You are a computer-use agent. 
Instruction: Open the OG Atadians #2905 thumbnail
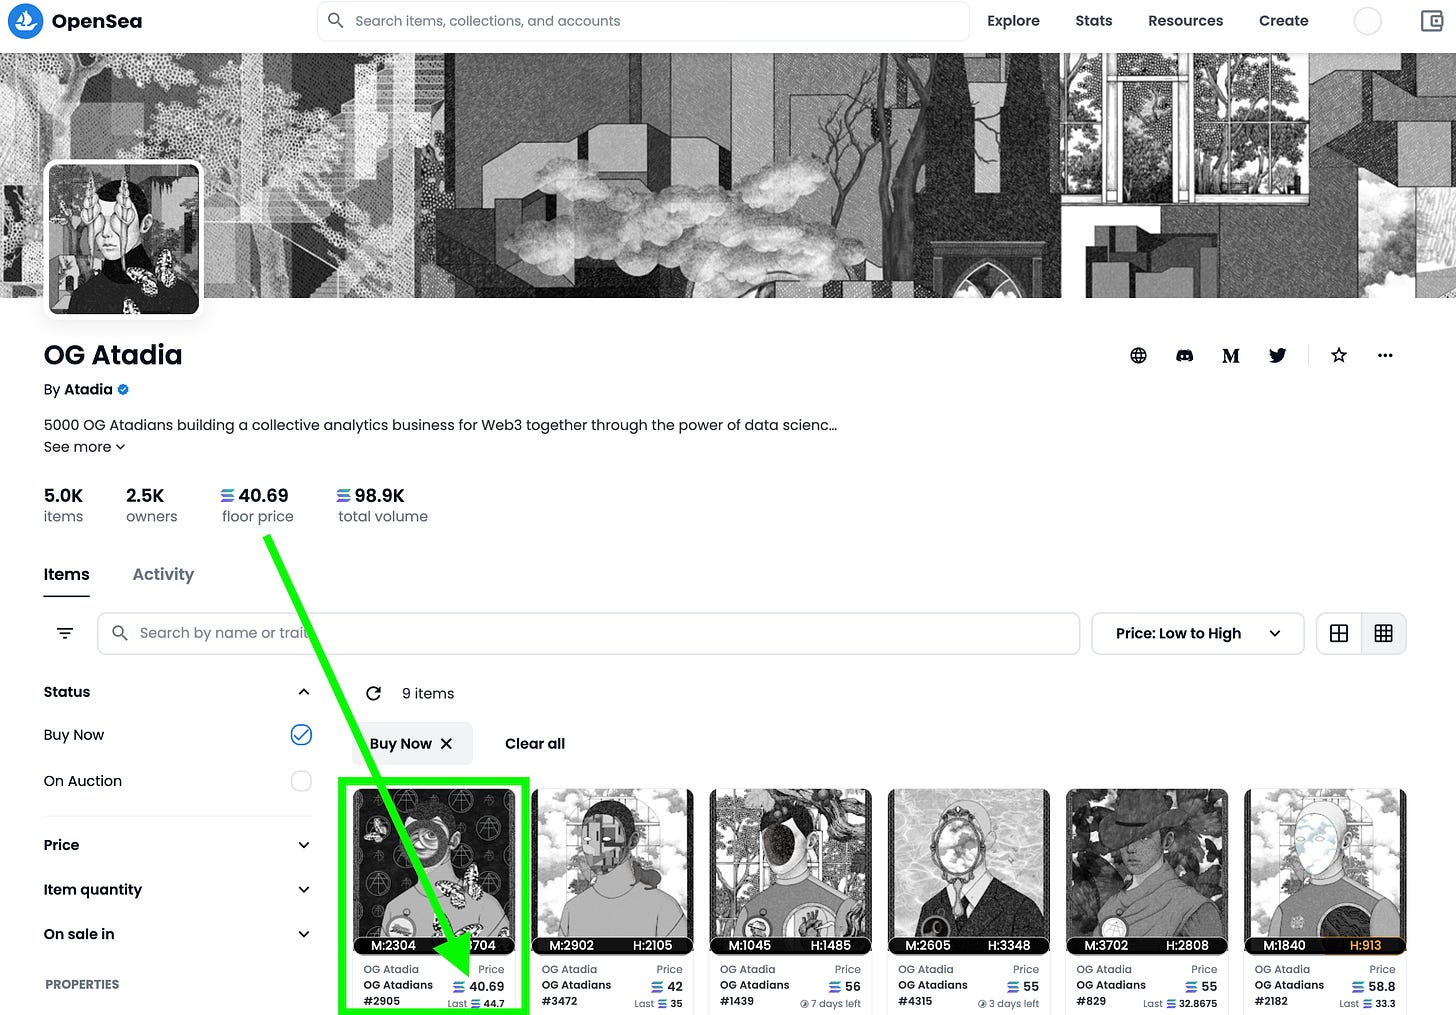click(434, 871)
